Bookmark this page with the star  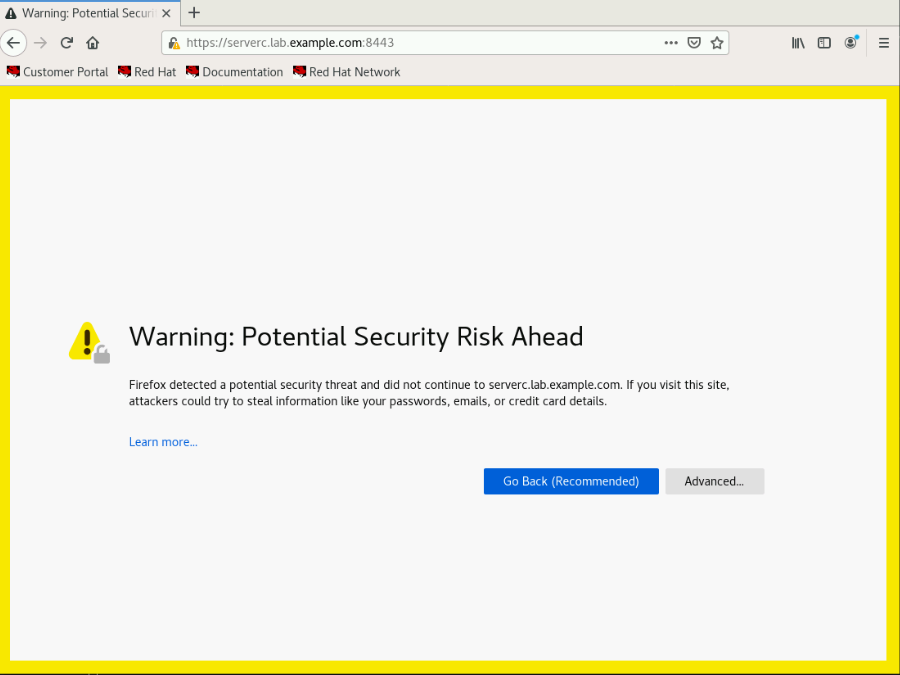click(717, 43)
